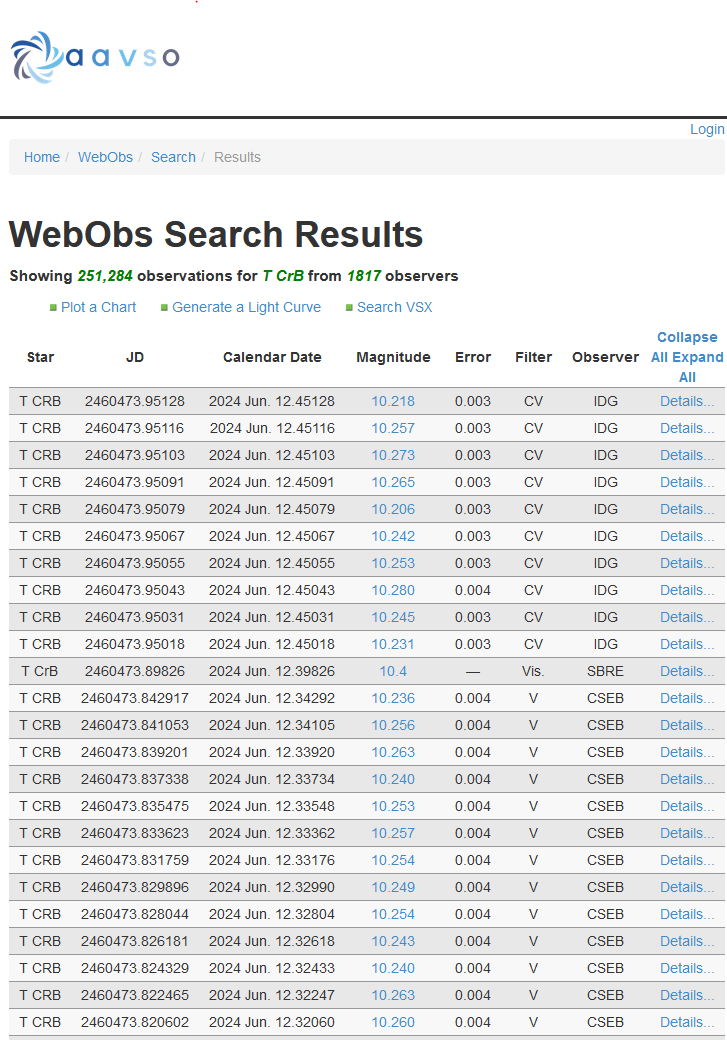Open magnitude 10.218 link
727x1040 pixels.
tap(393, 401)
